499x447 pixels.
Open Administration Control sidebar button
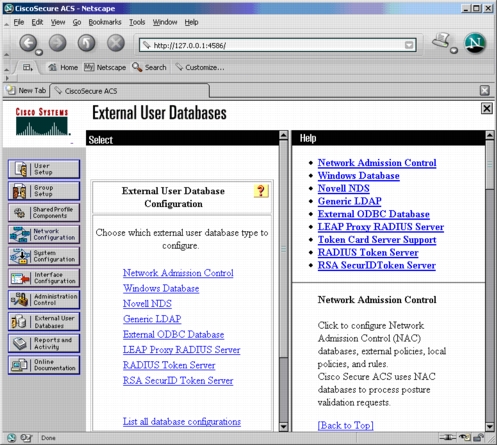pos(44,300)
